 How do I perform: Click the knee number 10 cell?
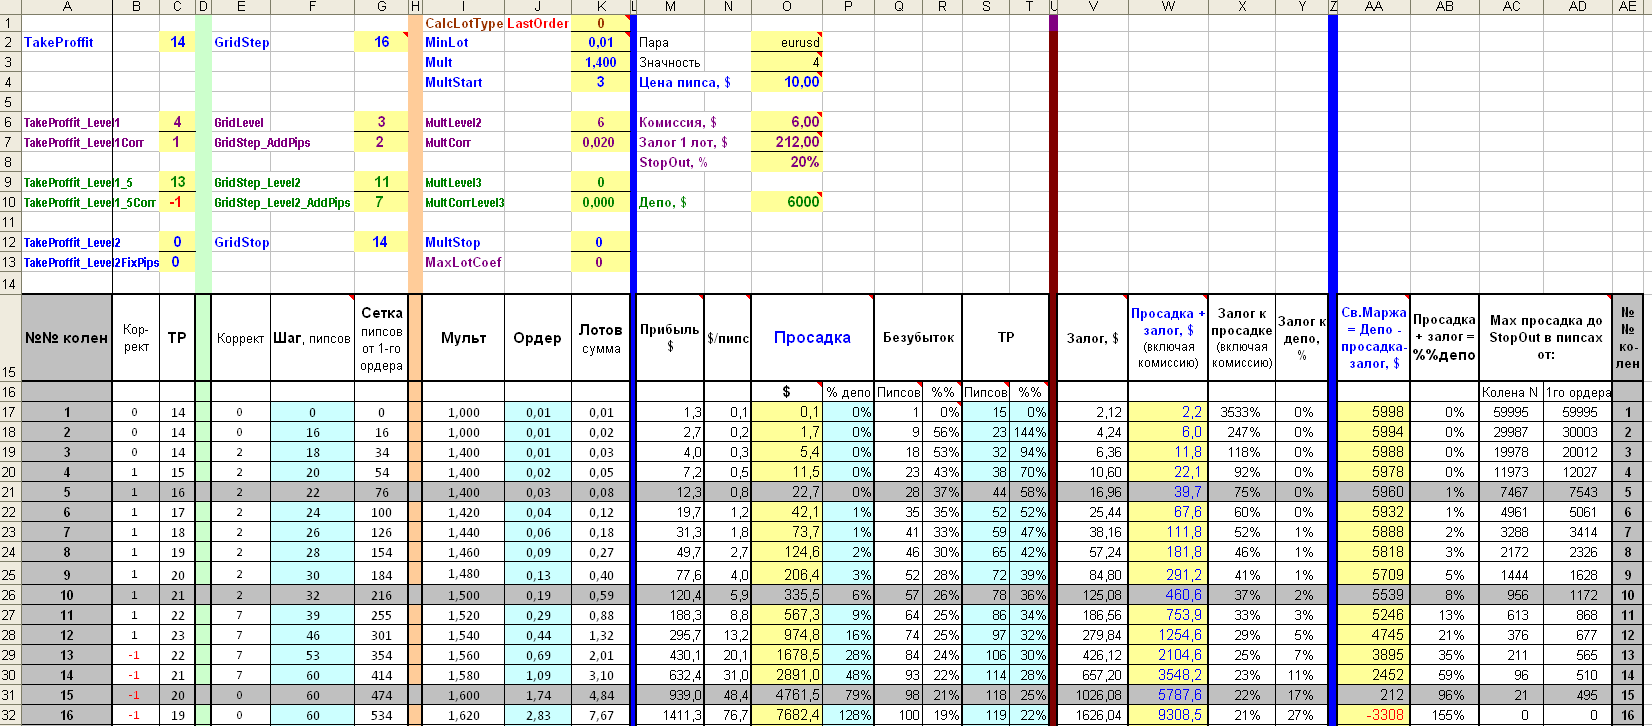pyautogui.click(x=67, y=596)
